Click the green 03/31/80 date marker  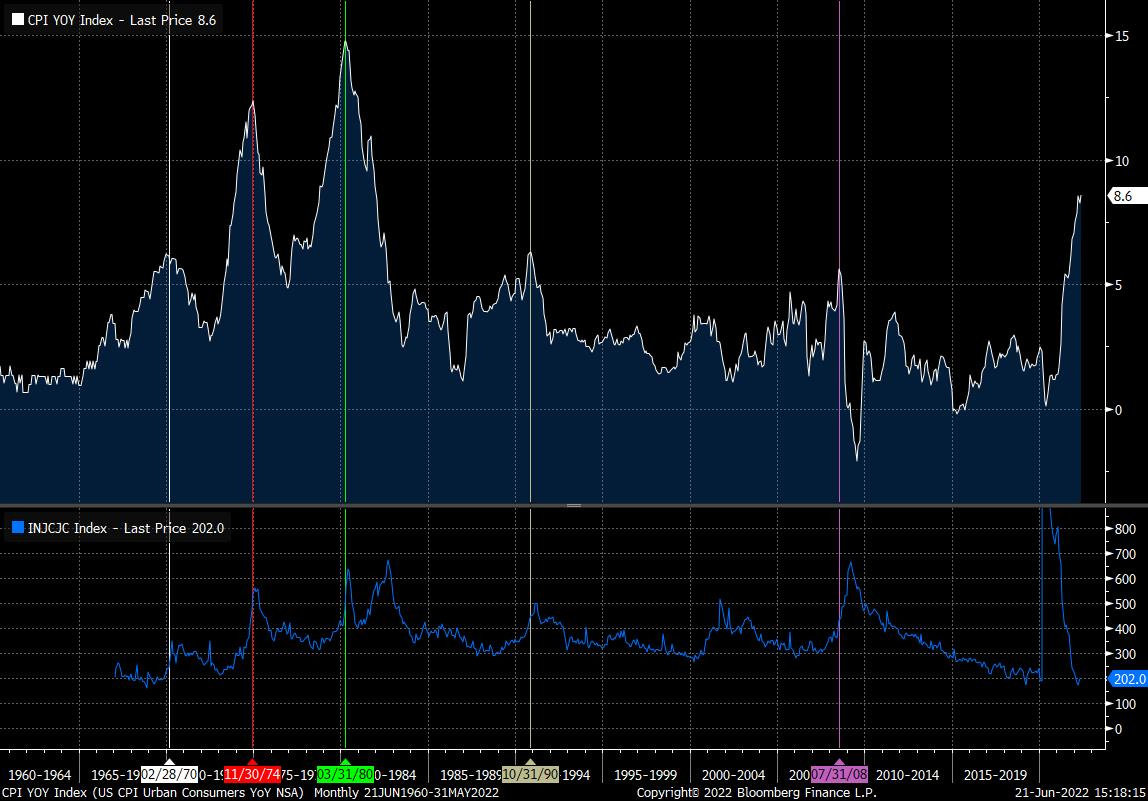tap(346, 774)
